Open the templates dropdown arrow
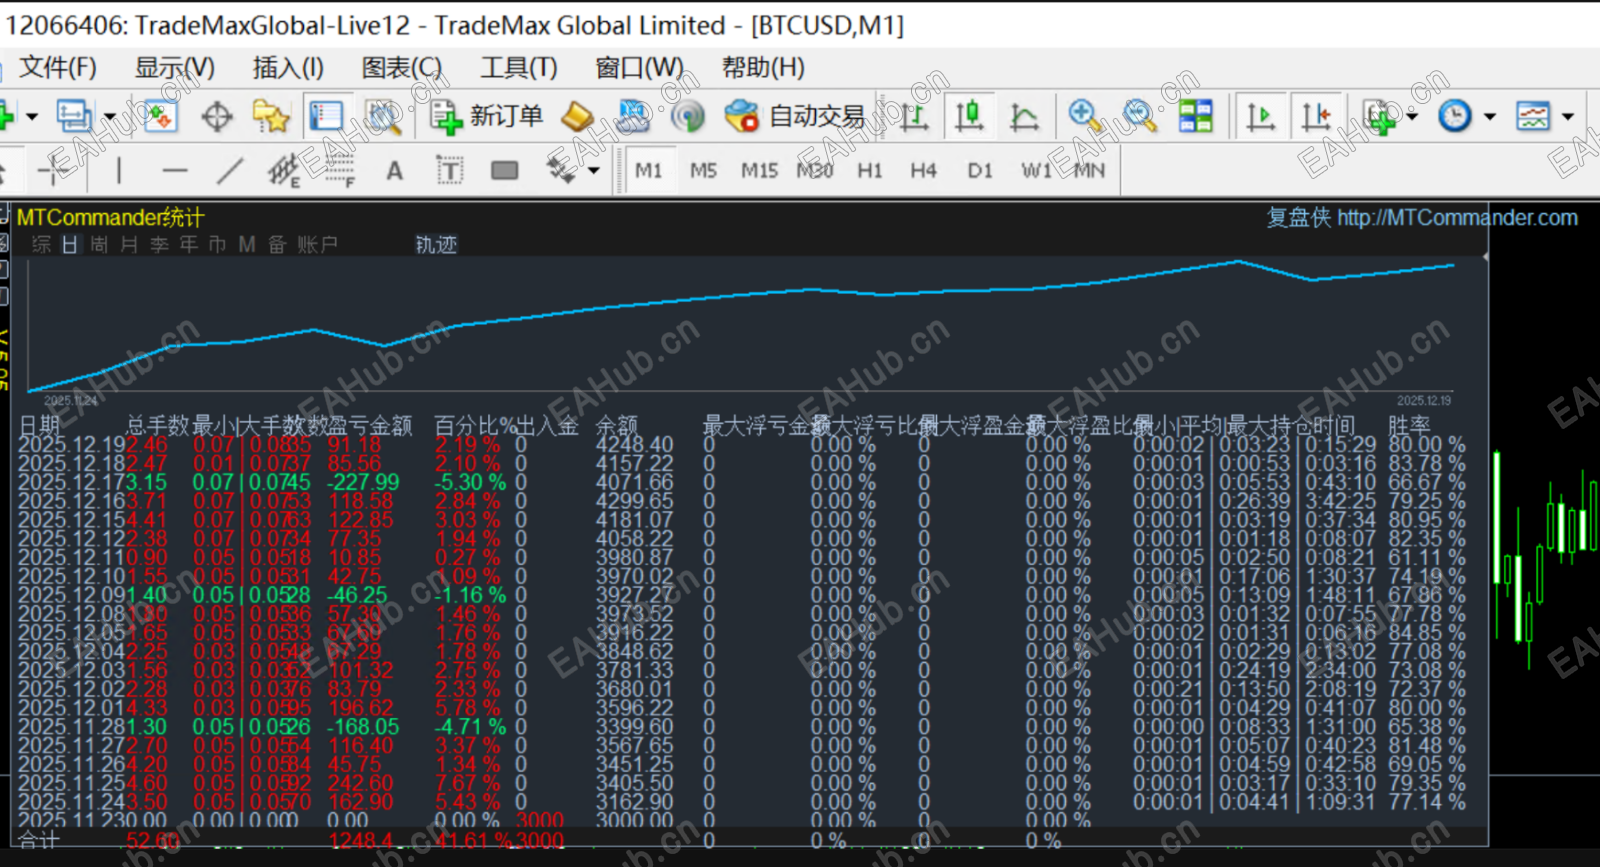Screen dimensions: 1600x867 pos(1567,117)
